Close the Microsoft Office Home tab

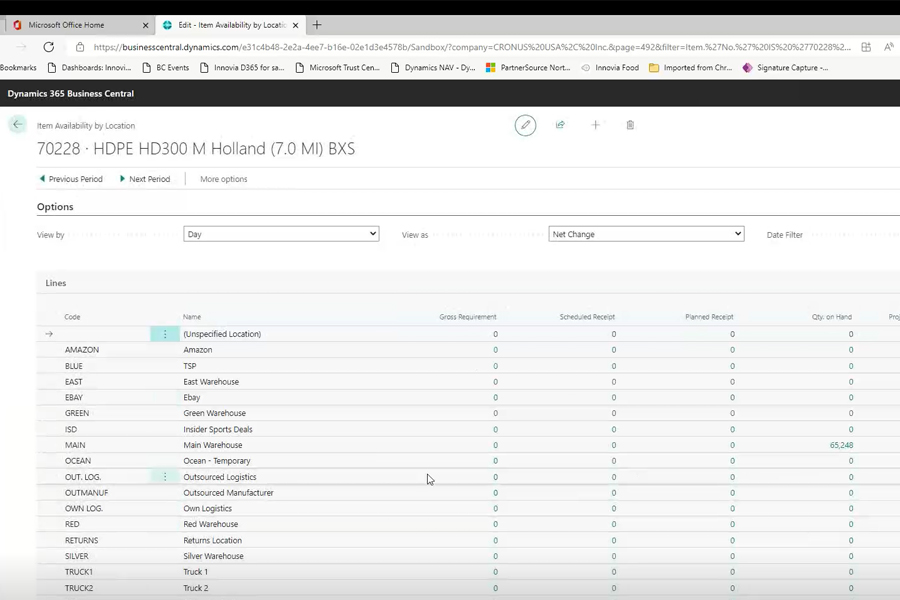coord(145,25)
